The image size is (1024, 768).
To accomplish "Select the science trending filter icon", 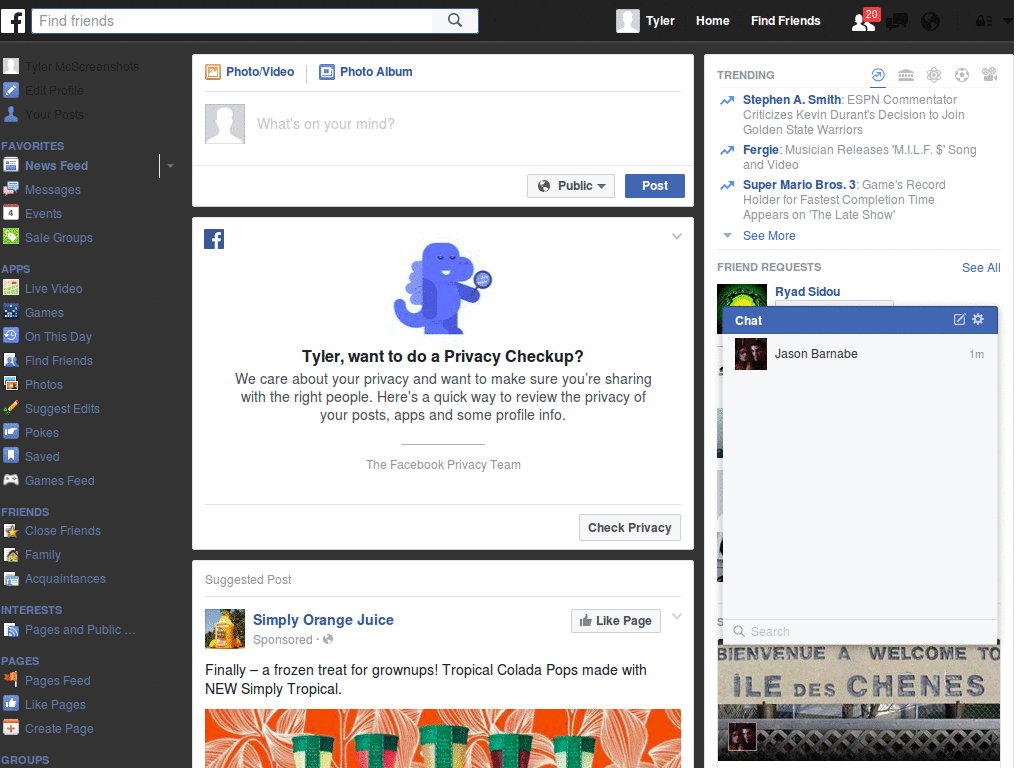I will point(934,75).
